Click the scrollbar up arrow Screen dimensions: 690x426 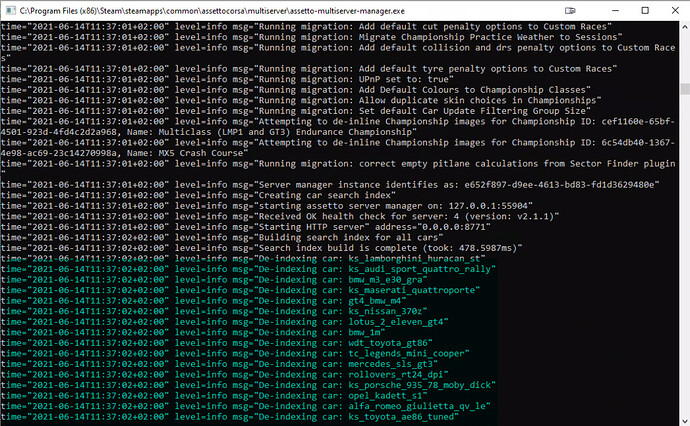(685, 26)
